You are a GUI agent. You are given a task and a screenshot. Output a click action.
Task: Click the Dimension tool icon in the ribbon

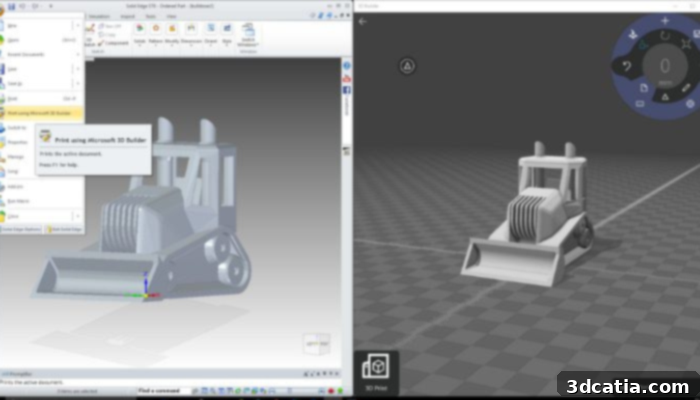(x=191, y=28)
